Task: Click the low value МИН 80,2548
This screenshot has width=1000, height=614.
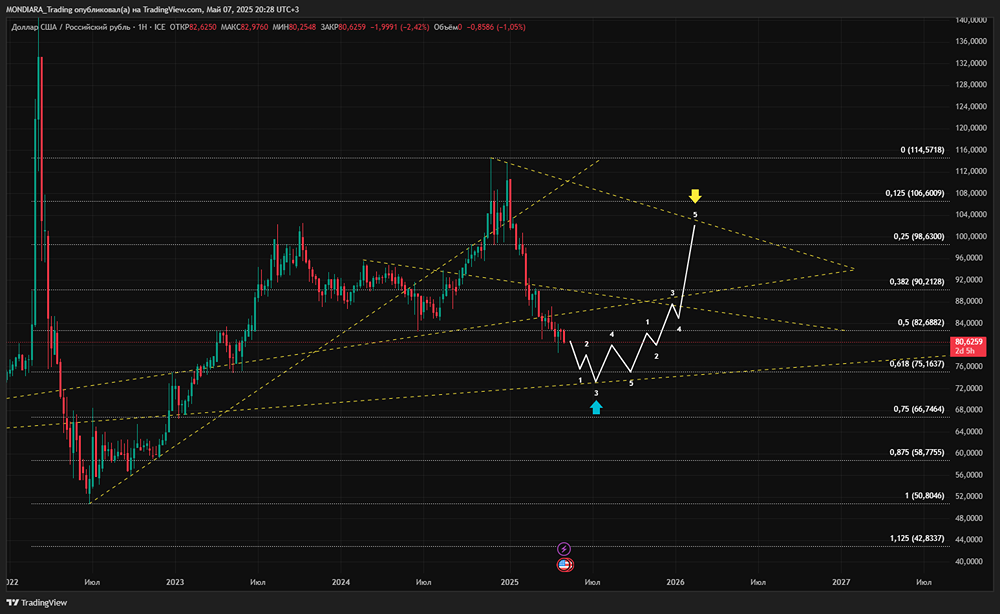Action: [x=294, y=27]
